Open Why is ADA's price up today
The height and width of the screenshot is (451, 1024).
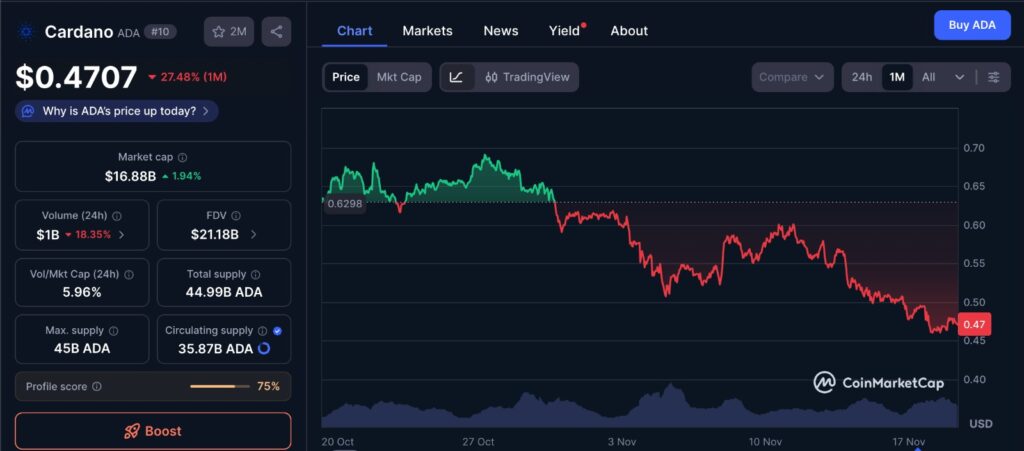coord(117,111)
